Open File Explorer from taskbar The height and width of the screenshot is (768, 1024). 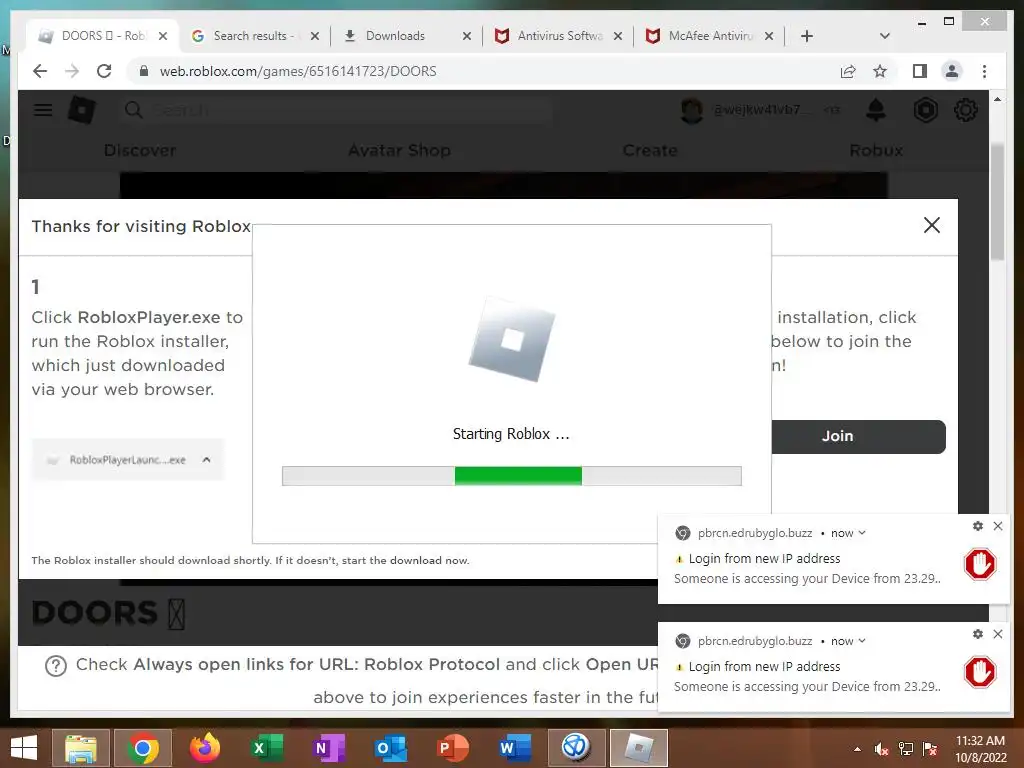[81, 748]
